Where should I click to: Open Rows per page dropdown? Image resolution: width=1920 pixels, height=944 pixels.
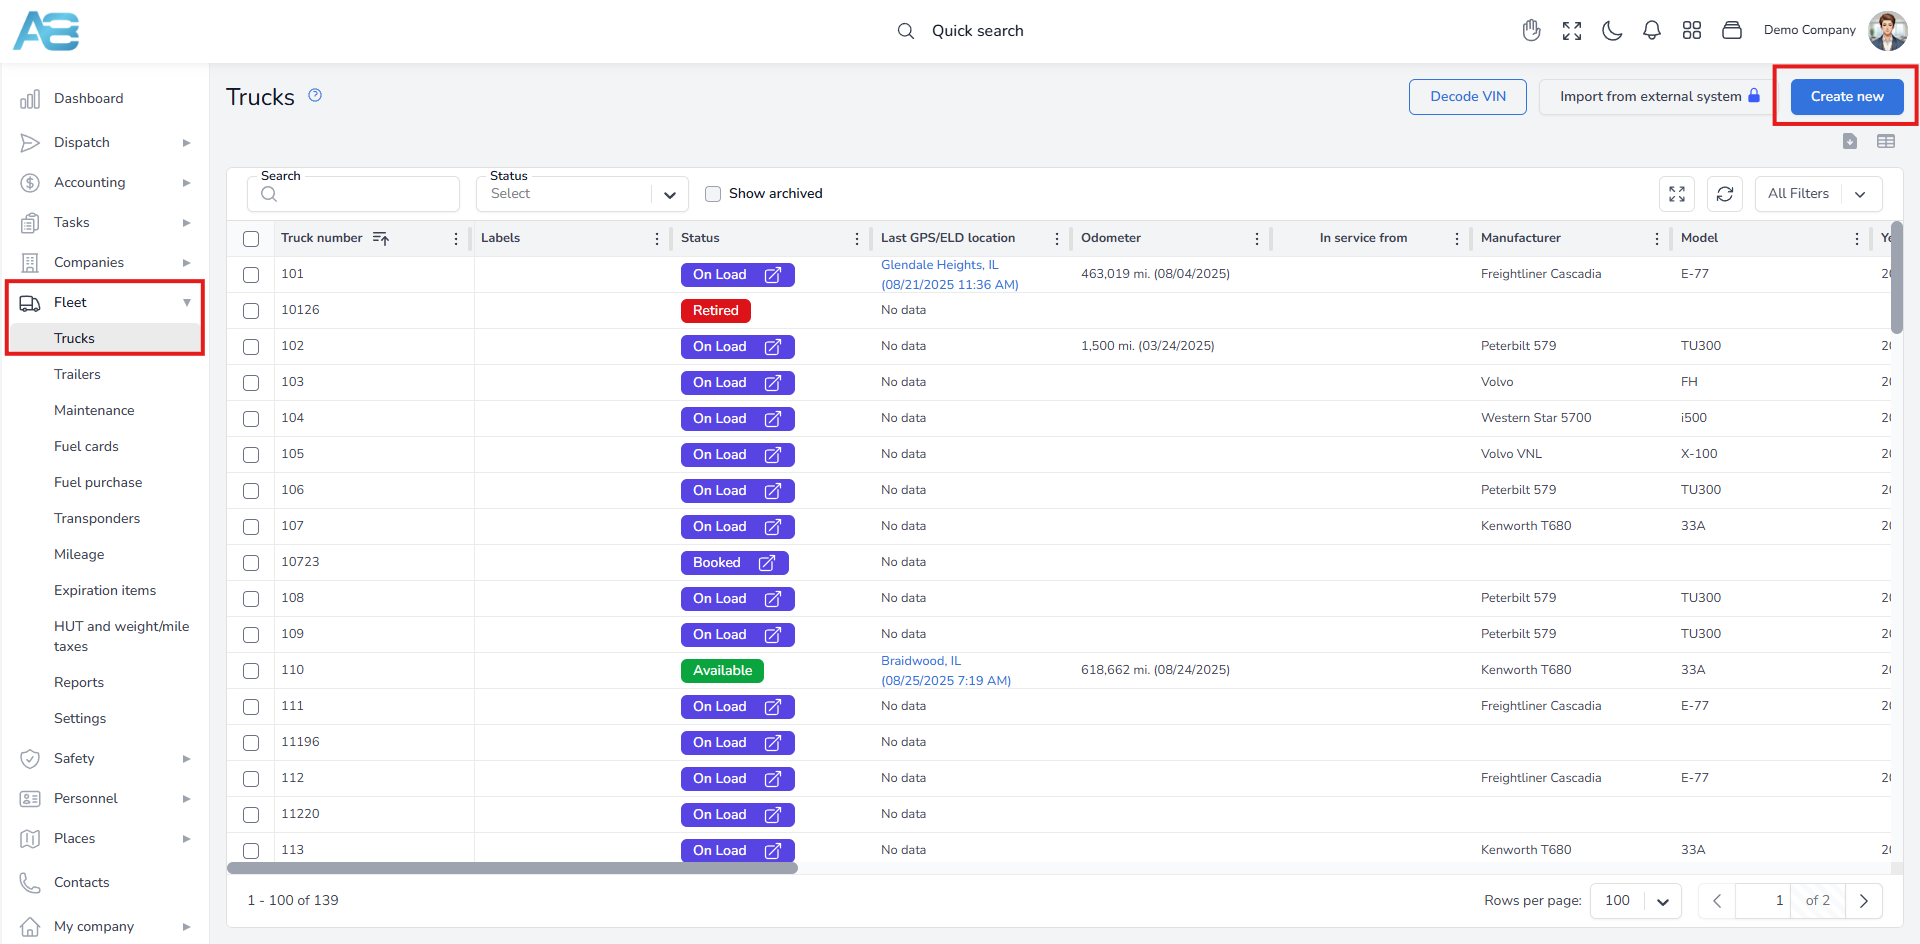(1636, 901)
